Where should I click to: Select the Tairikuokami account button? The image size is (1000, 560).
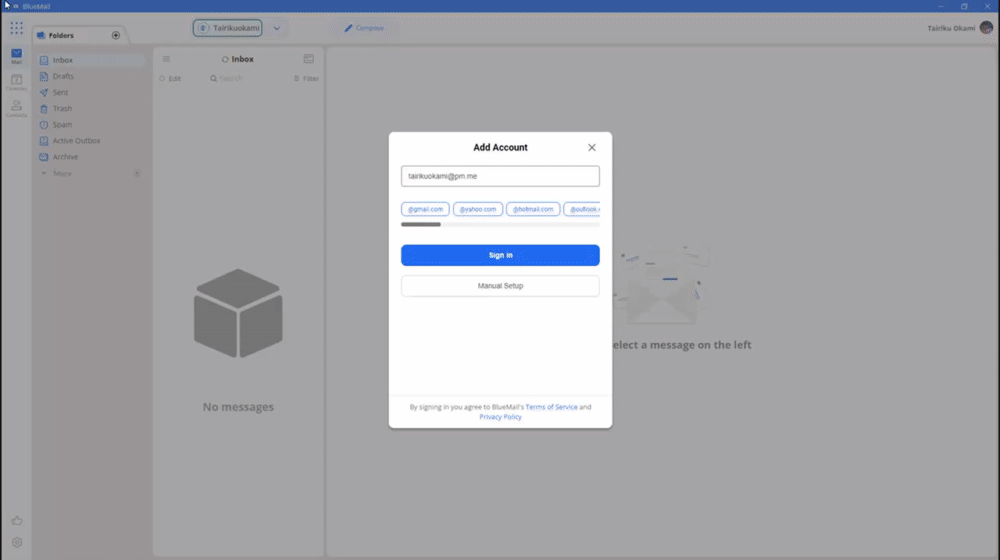tap(228, 28)
